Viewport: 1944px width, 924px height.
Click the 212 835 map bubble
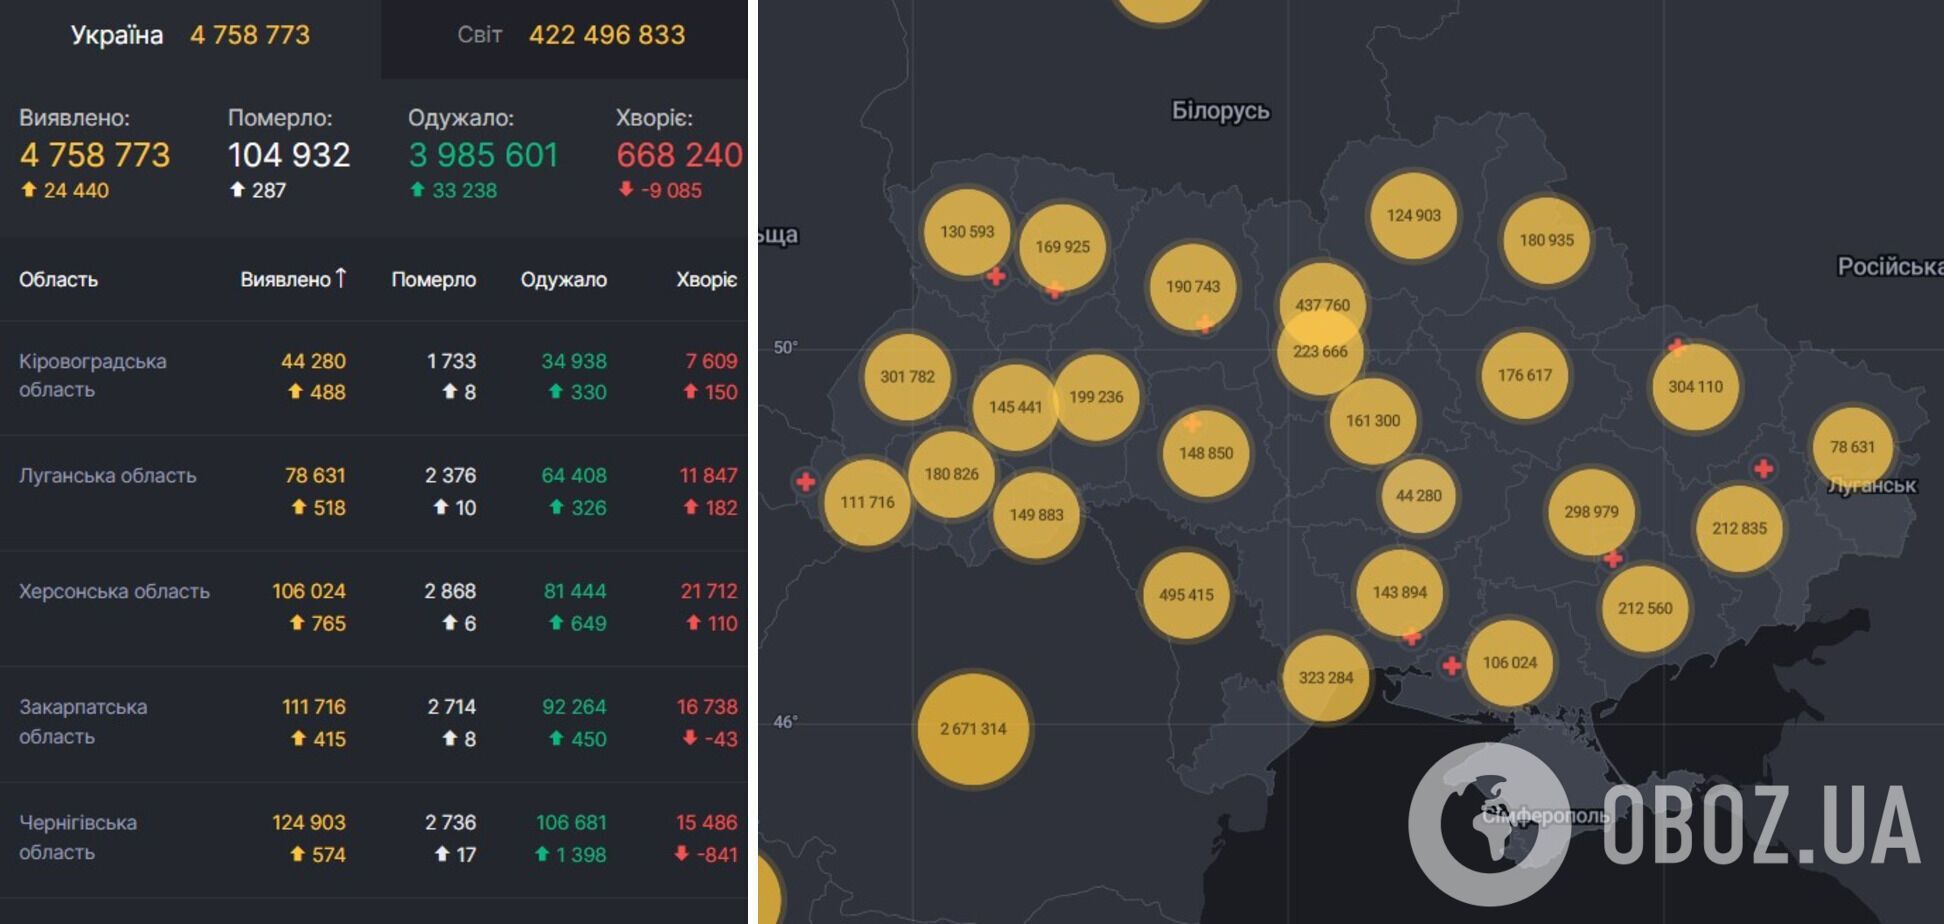coord(1739,529)
